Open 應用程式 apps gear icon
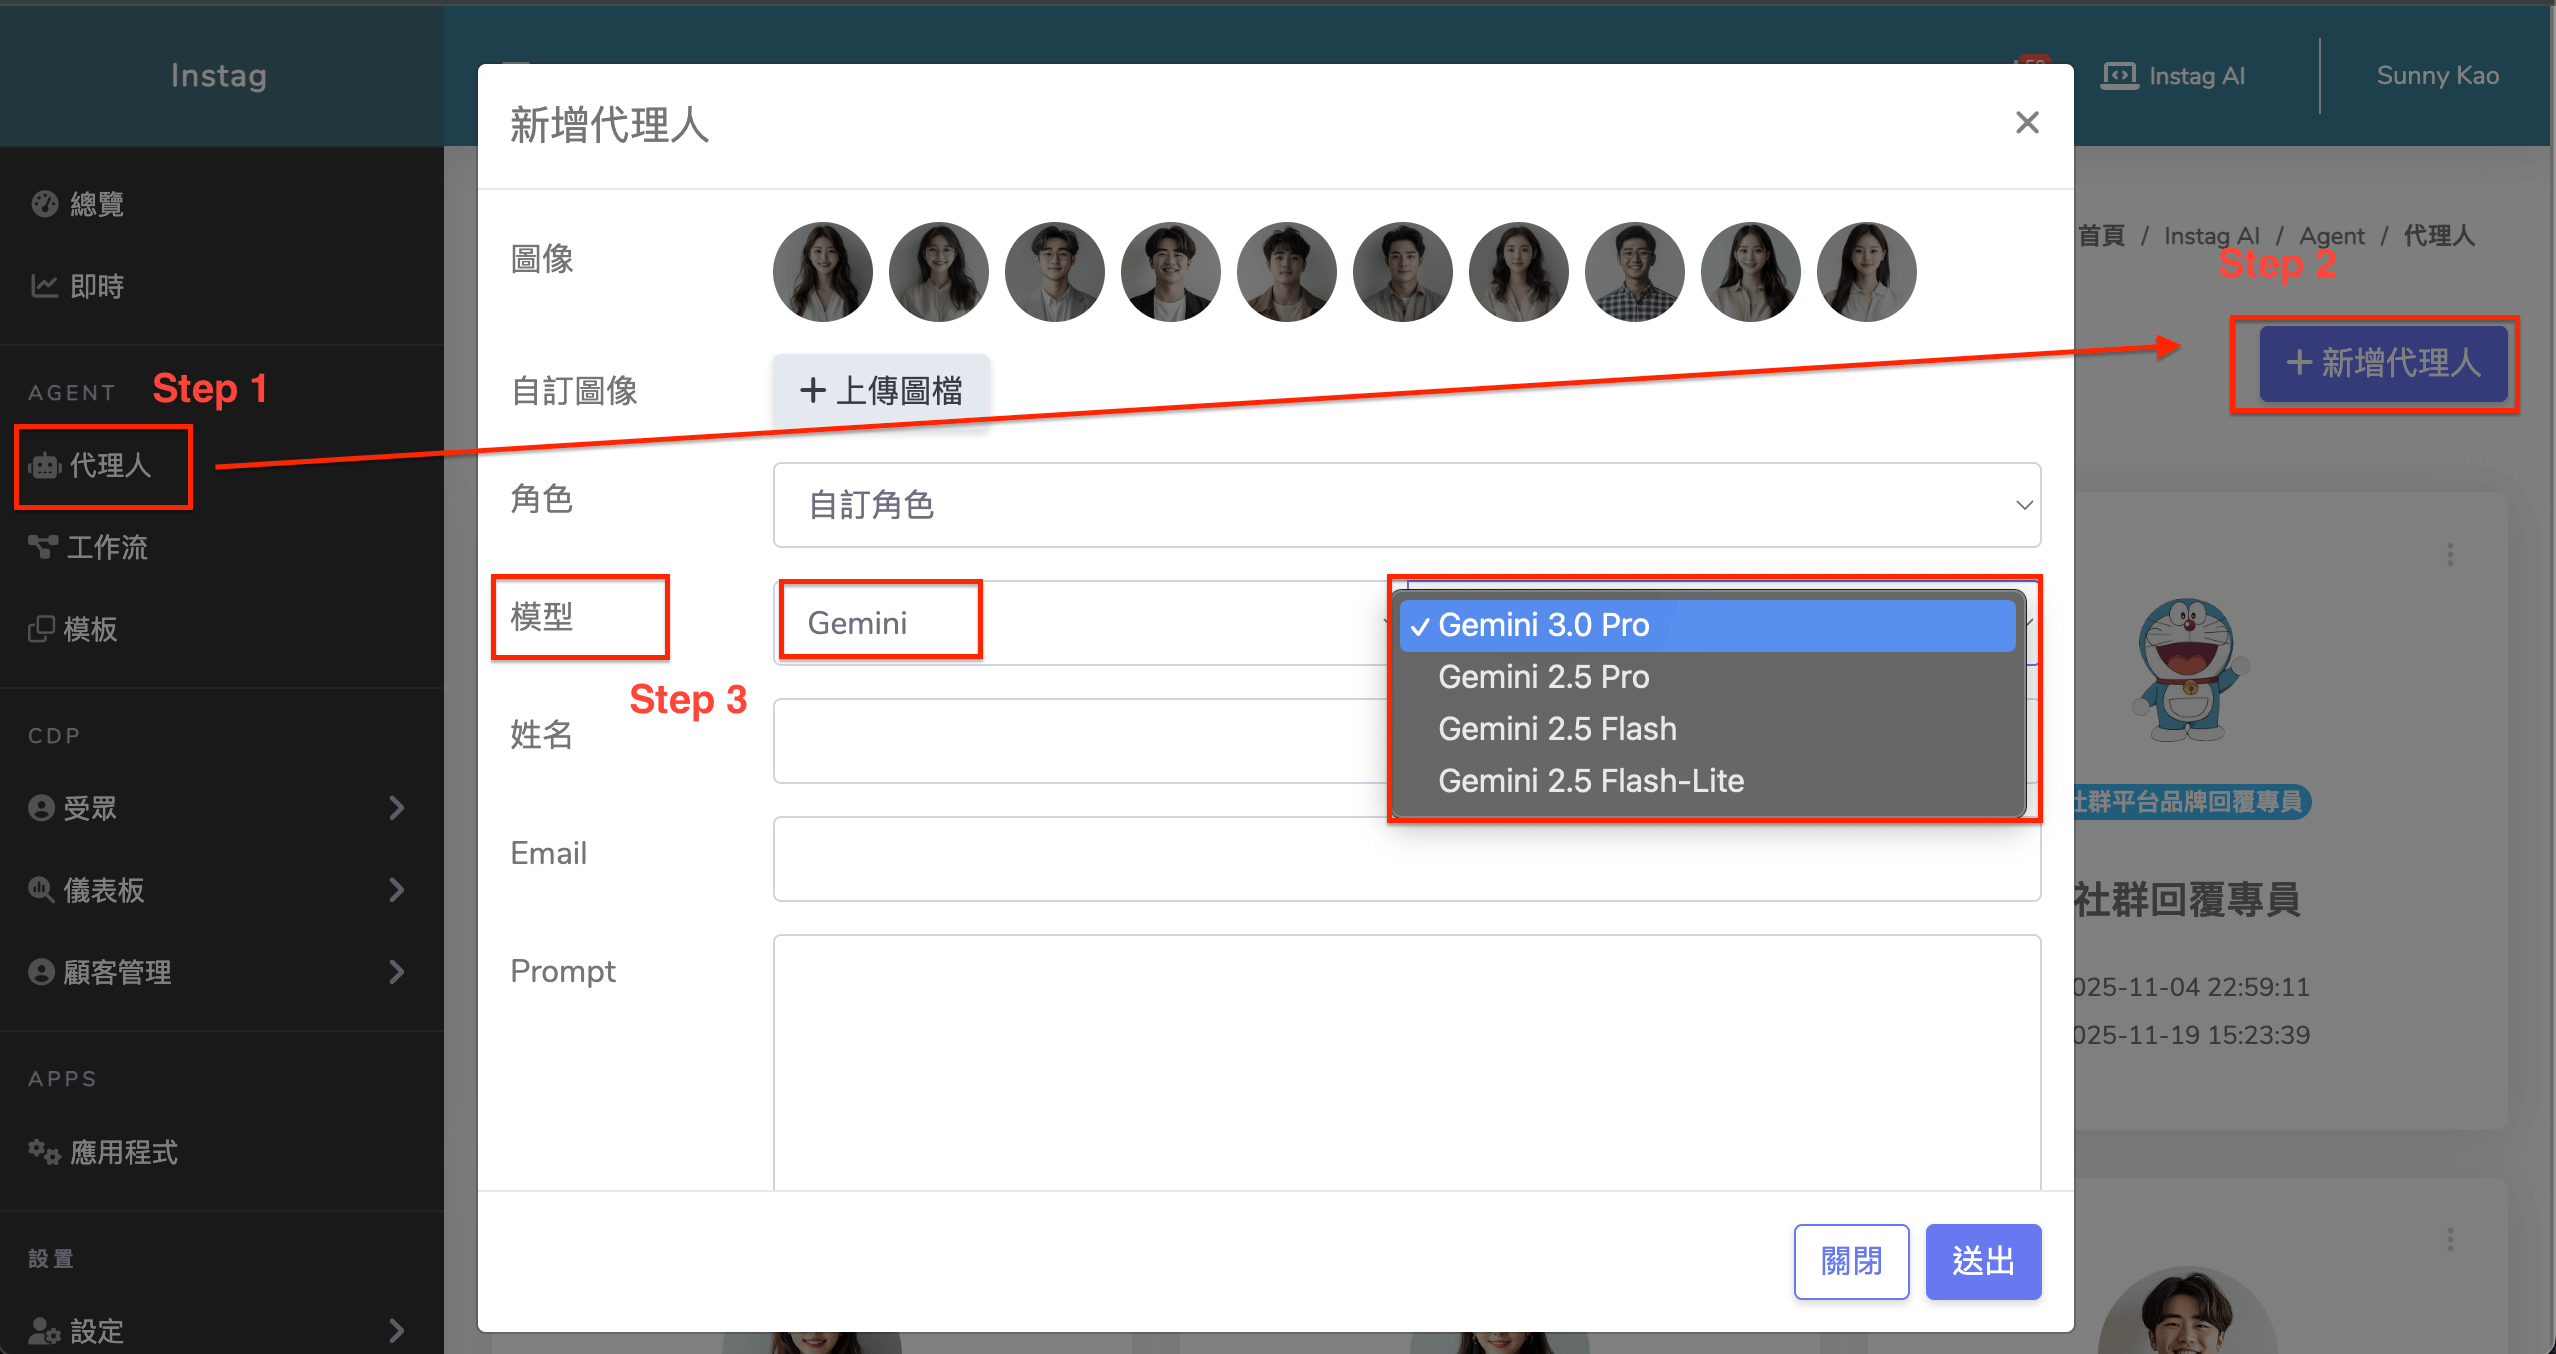 click(44, 1152)
